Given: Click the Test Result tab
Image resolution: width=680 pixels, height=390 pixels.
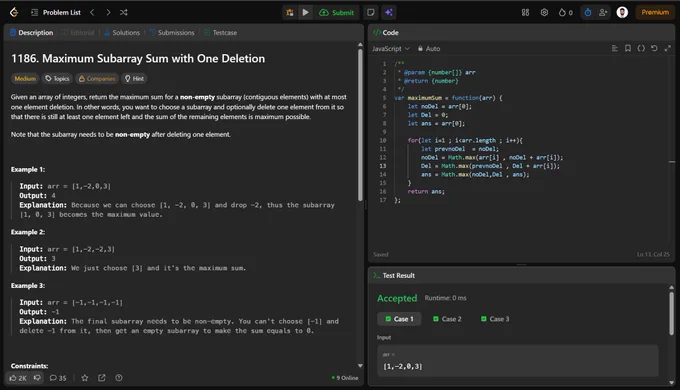Looking at the screenshot, I should tap(394, 275).
